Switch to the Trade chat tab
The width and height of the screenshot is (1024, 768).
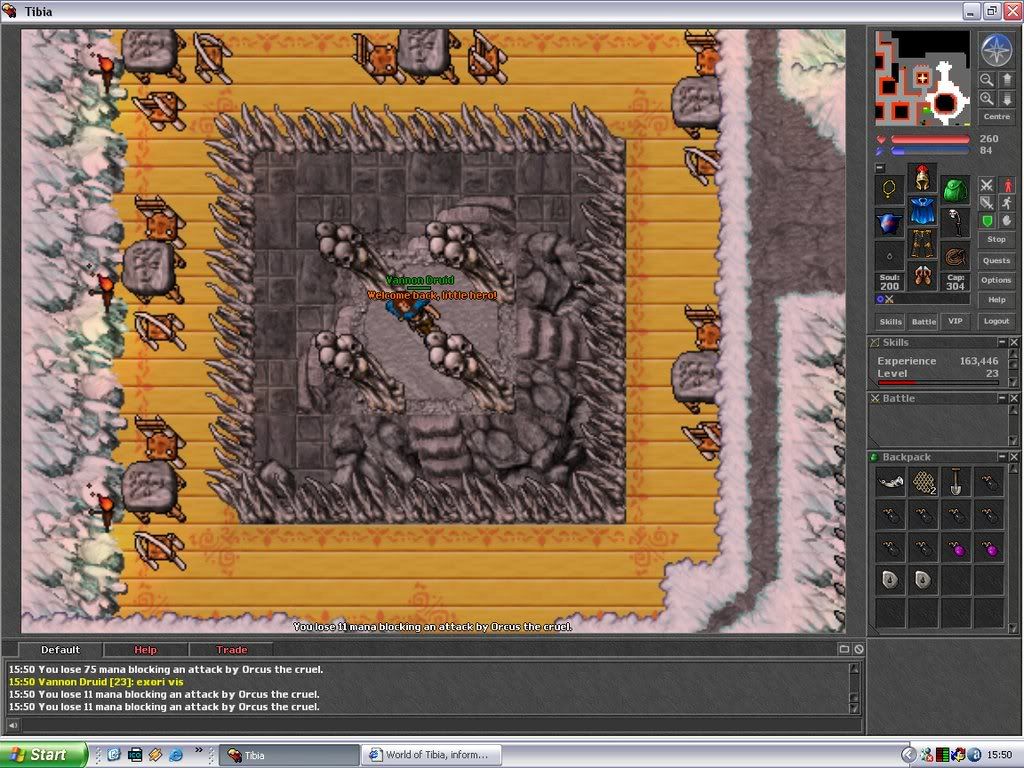click(231, 650)
